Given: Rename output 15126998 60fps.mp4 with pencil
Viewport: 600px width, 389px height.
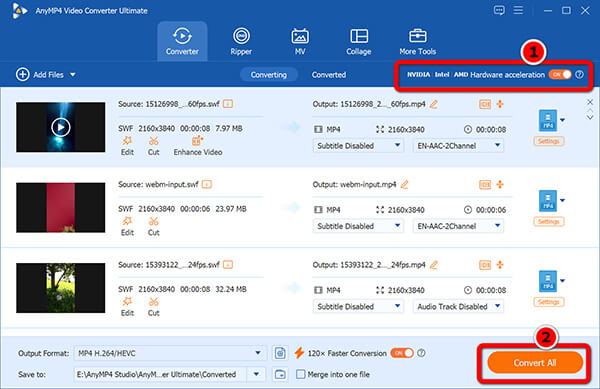Looking at the screenshot, I should click(434, 104).
